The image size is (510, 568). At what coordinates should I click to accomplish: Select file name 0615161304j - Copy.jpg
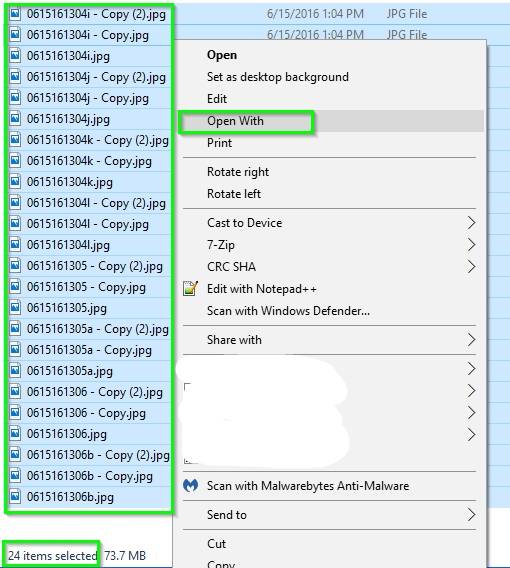pyautogui.click(x=88, y=98)
